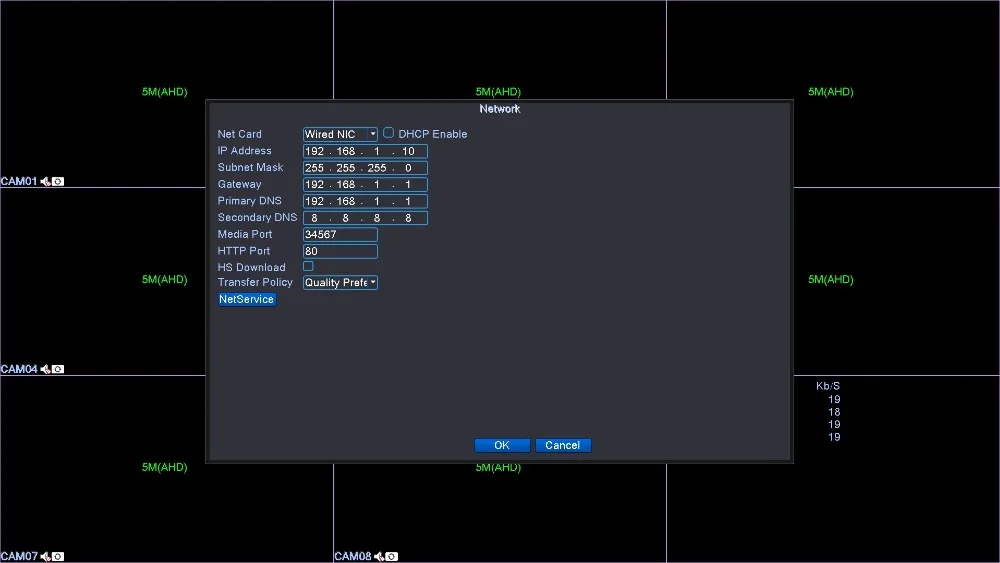
Task: Expand the Transfer Policy dropdown
Action: point(340,282)
